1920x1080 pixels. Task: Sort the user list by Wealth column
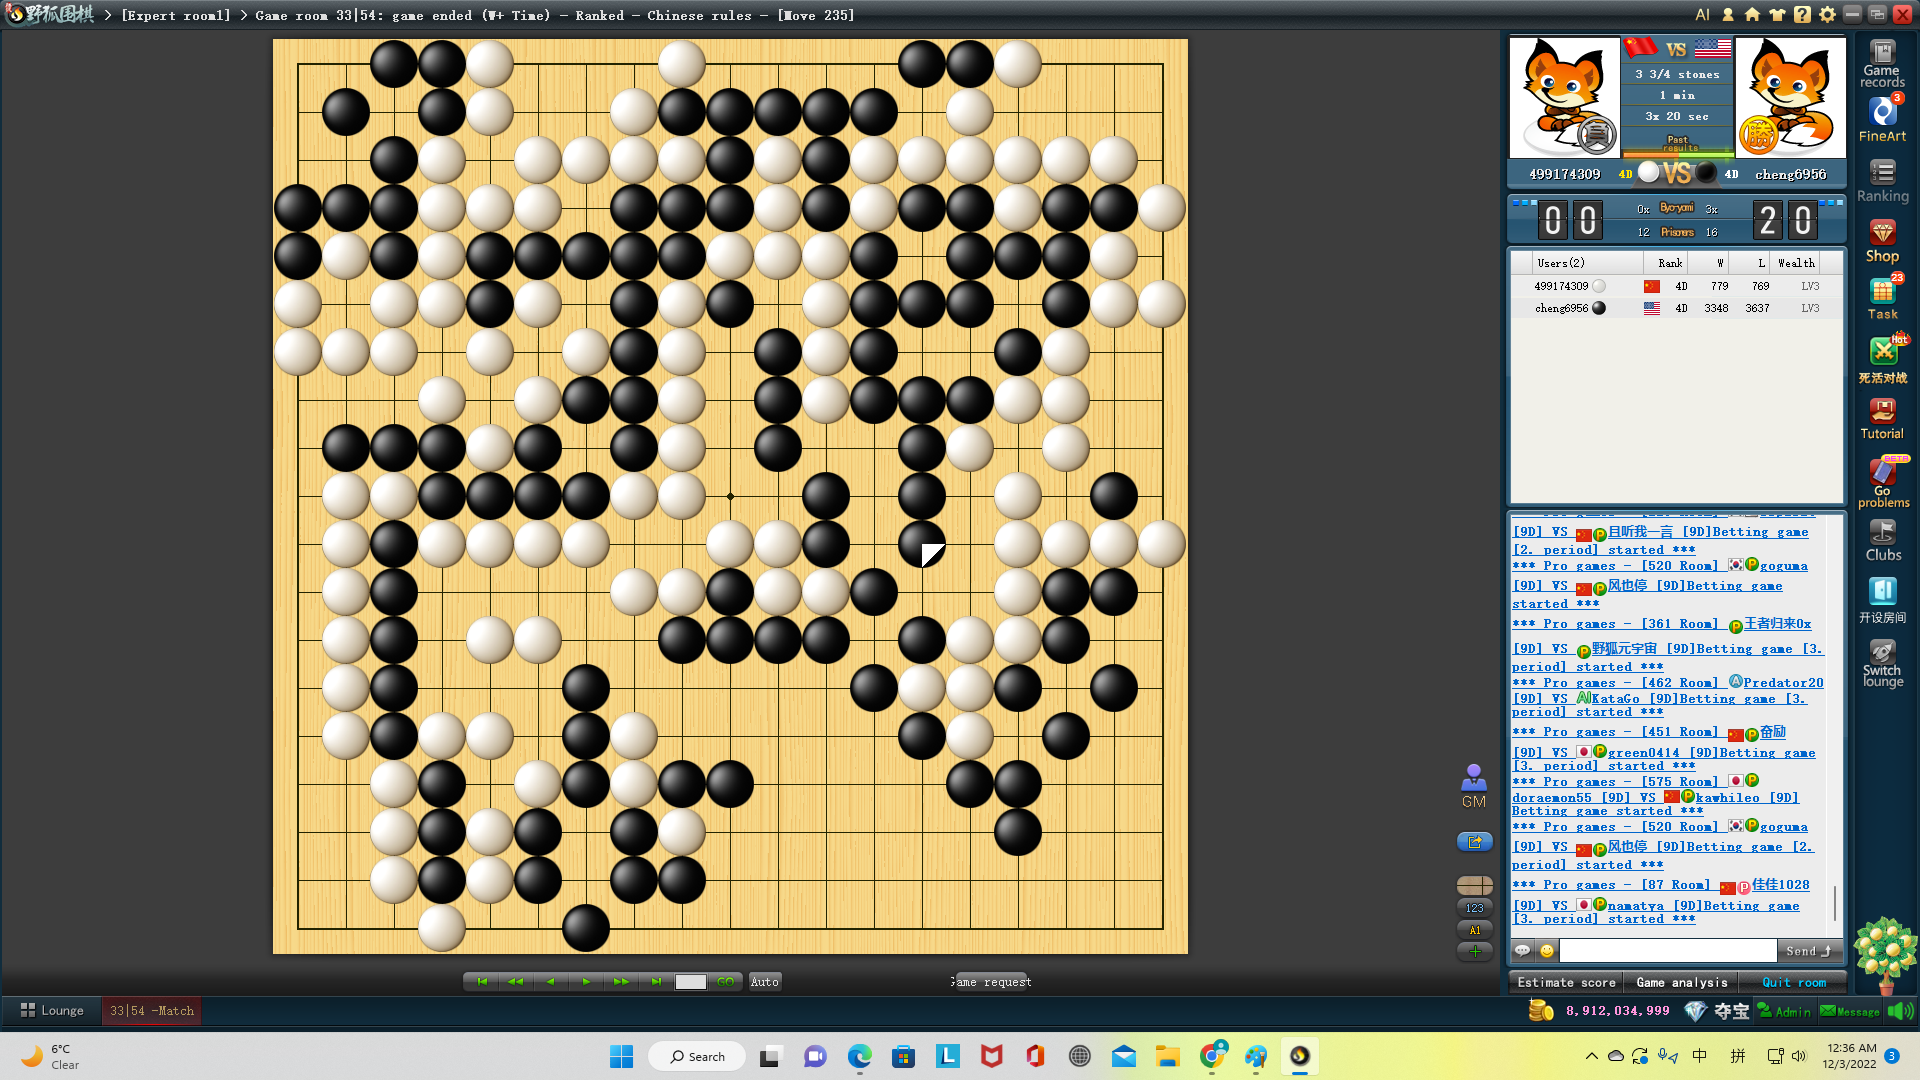pyautogui.click(x=1796, y=263)
